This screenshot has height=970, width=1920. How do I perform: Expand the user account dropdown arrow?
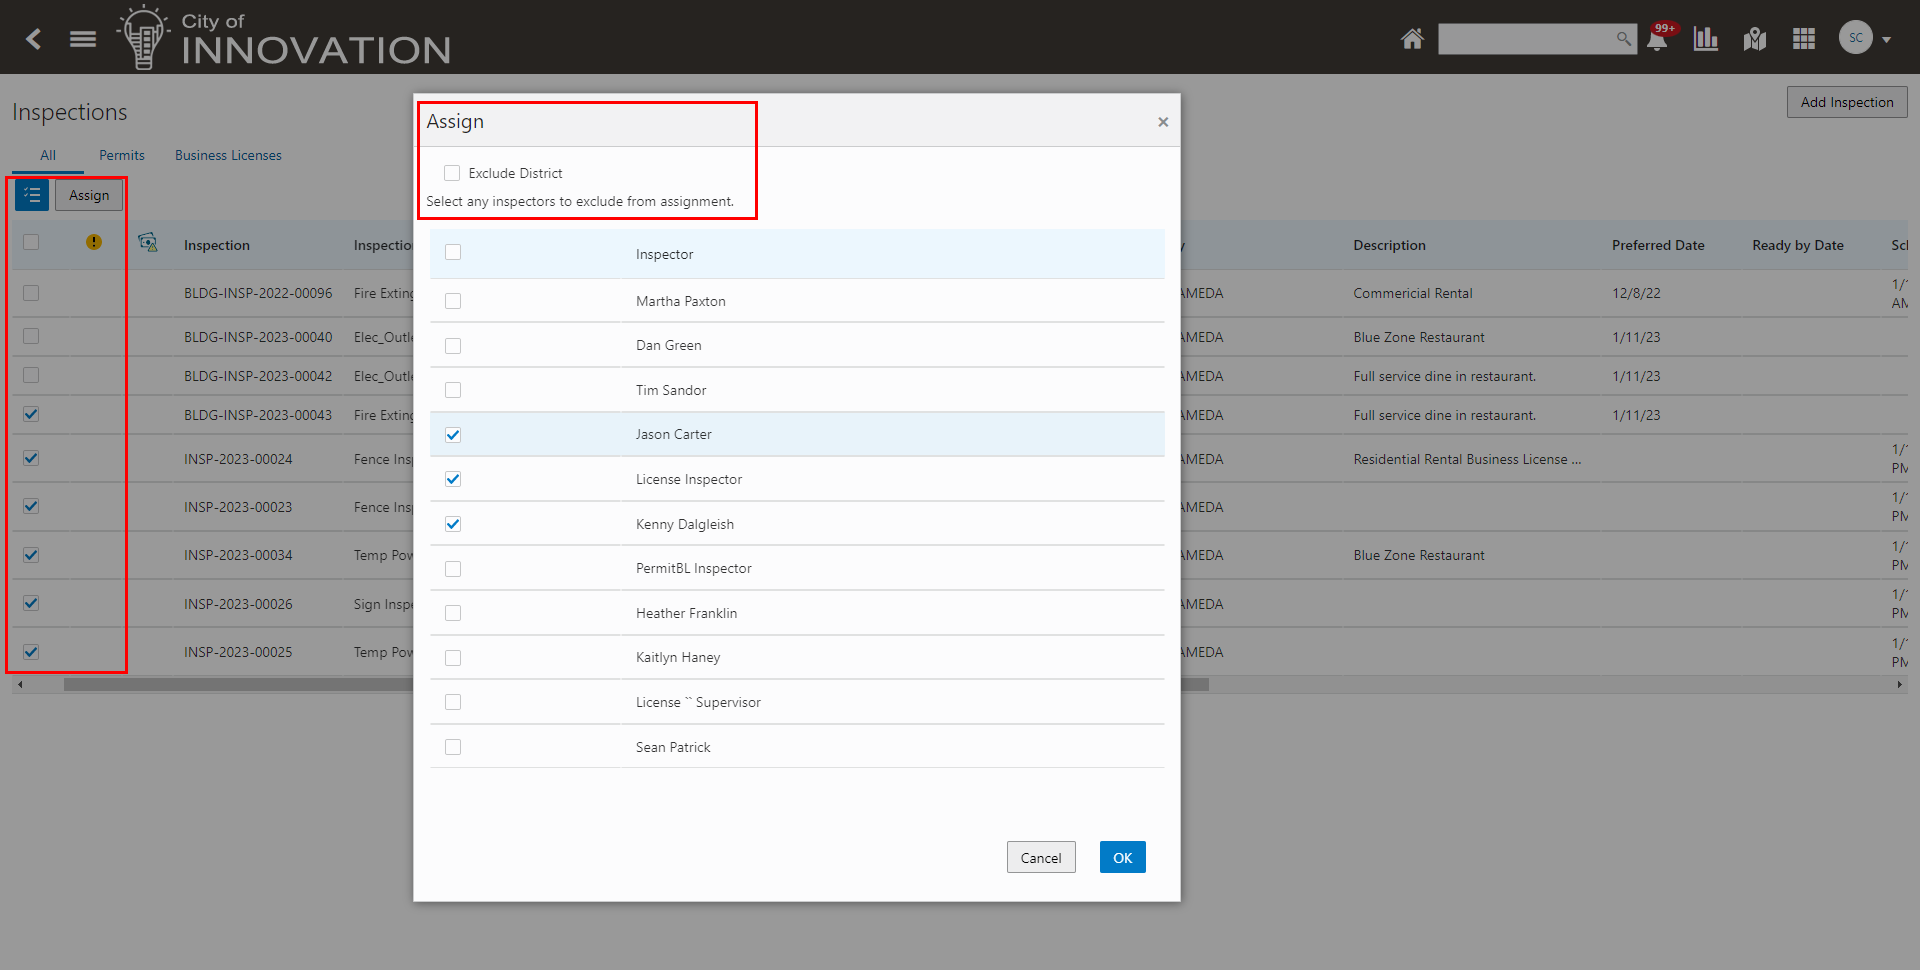tap(1887, 40)
